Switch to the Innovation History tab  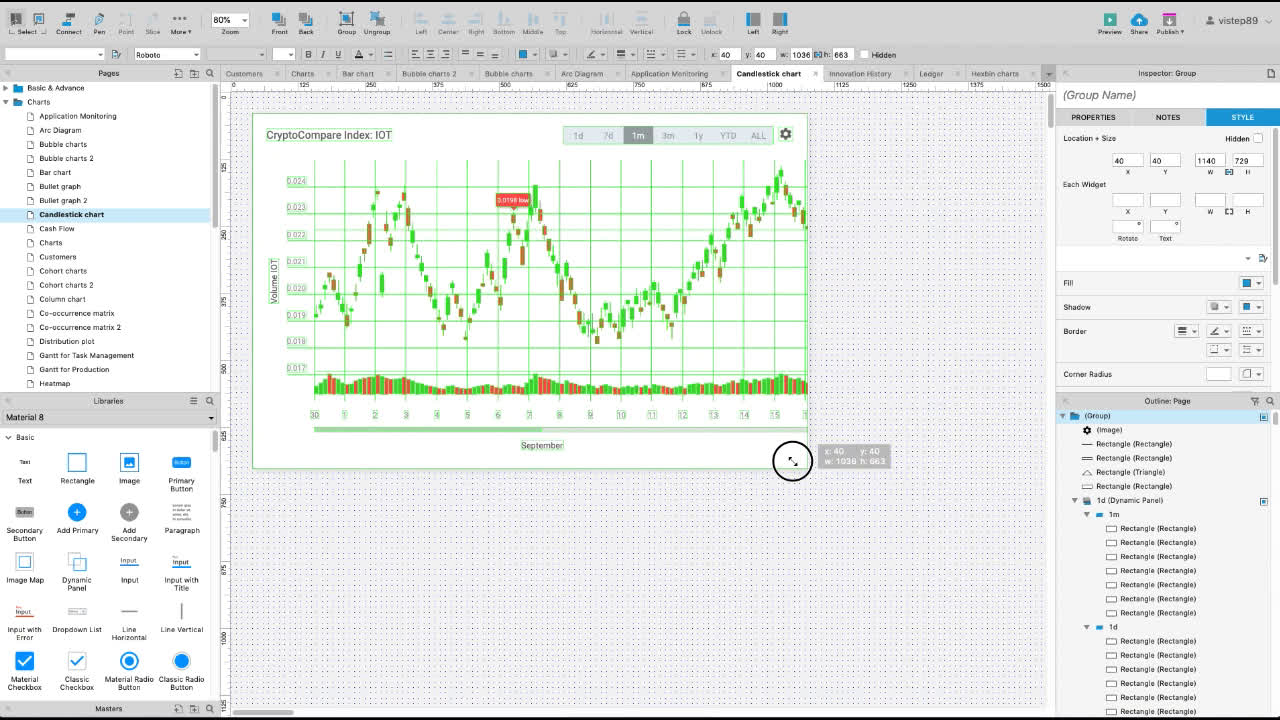pyautogui.click(x=860, y=73)
